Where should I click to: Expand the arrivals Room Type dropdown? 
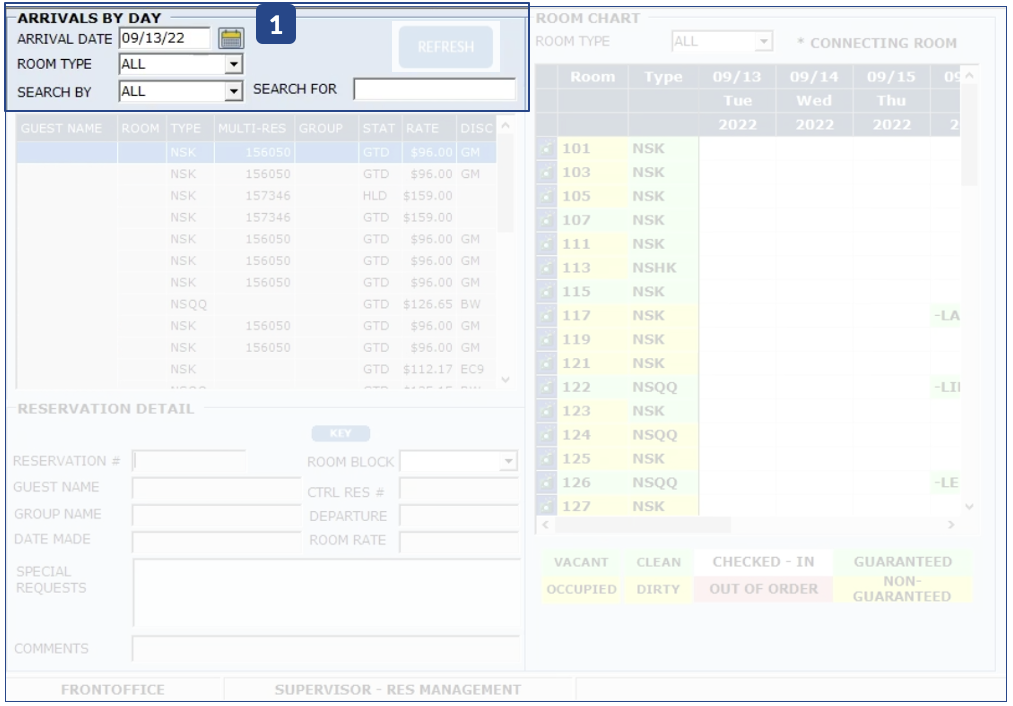[x=233, y=65]
